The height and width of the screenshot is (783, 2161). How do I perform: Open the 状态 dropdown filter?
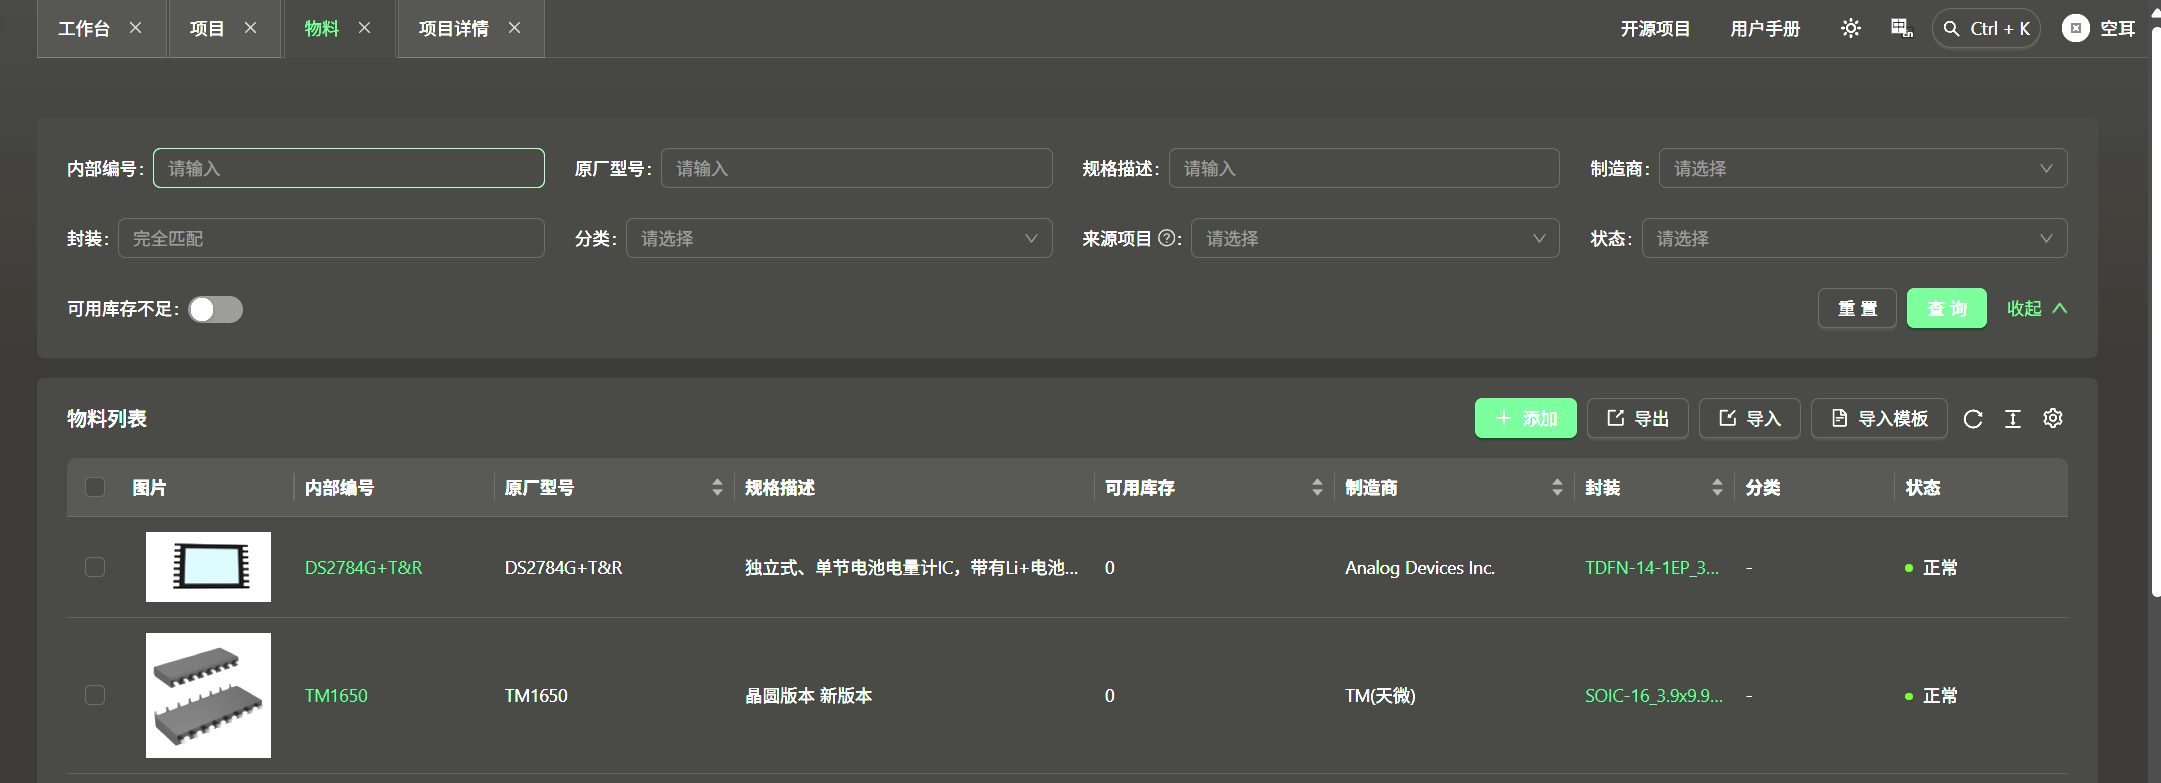[1853, 239]
